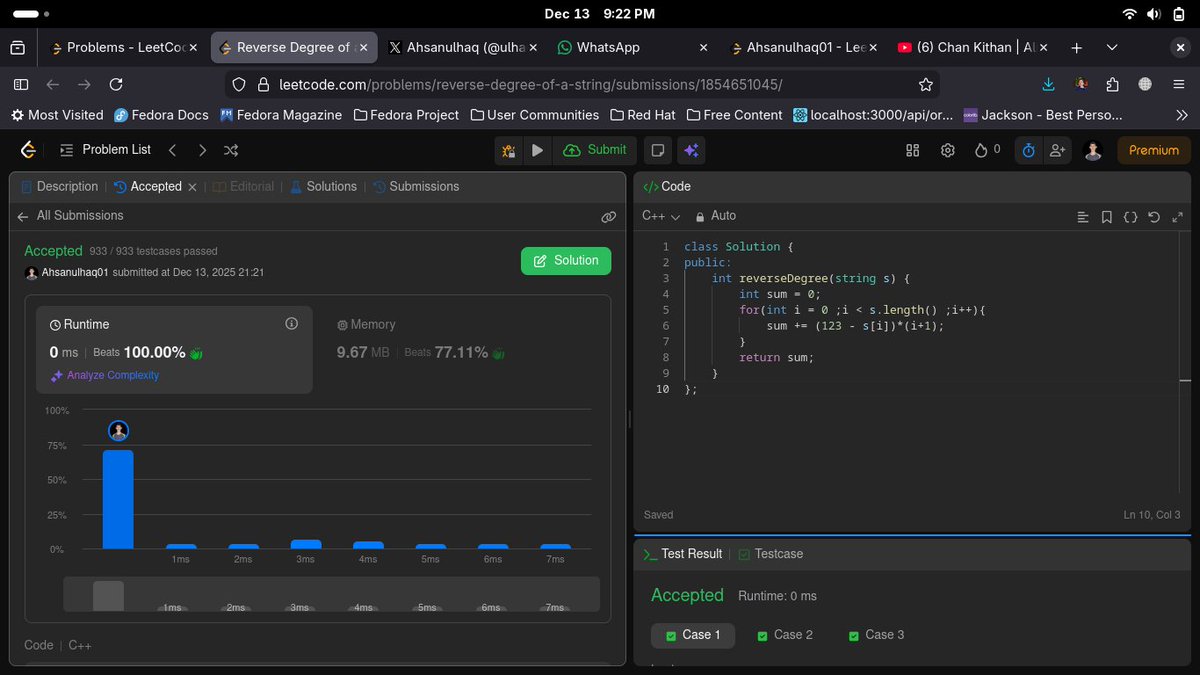Submit the solution
Image resolution: width=1200 pixels, height=675 pixels.
(x=595, y=150)
